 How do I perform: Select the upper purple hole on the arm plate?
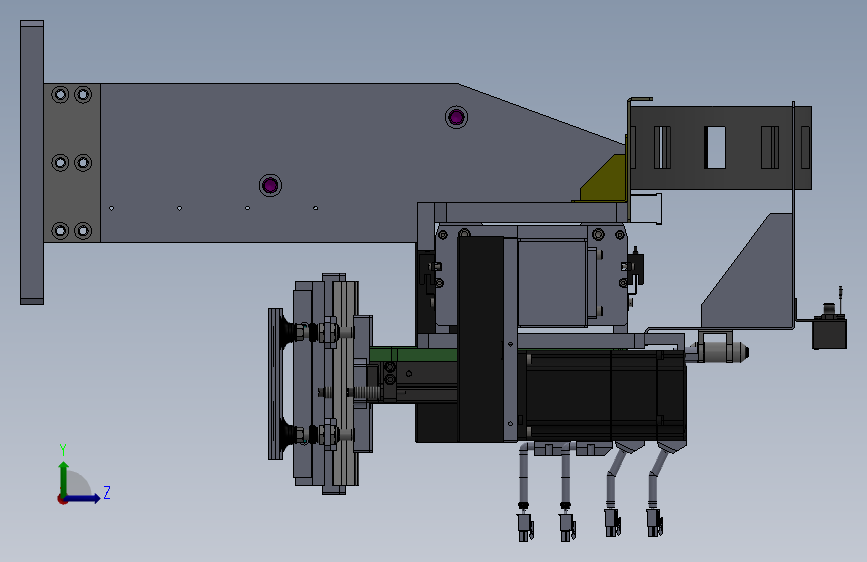click(x=456, y=117)
